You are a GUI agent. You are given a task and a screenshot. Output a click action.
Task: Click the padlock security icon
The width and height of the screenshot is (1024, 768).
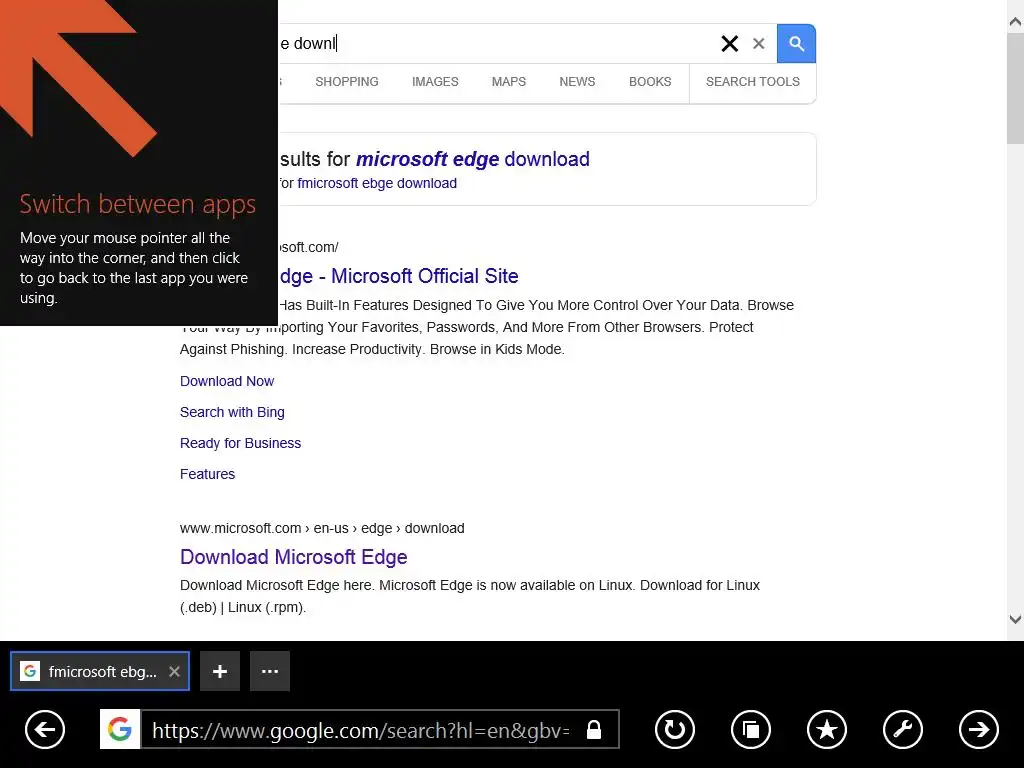click(594, 729)
